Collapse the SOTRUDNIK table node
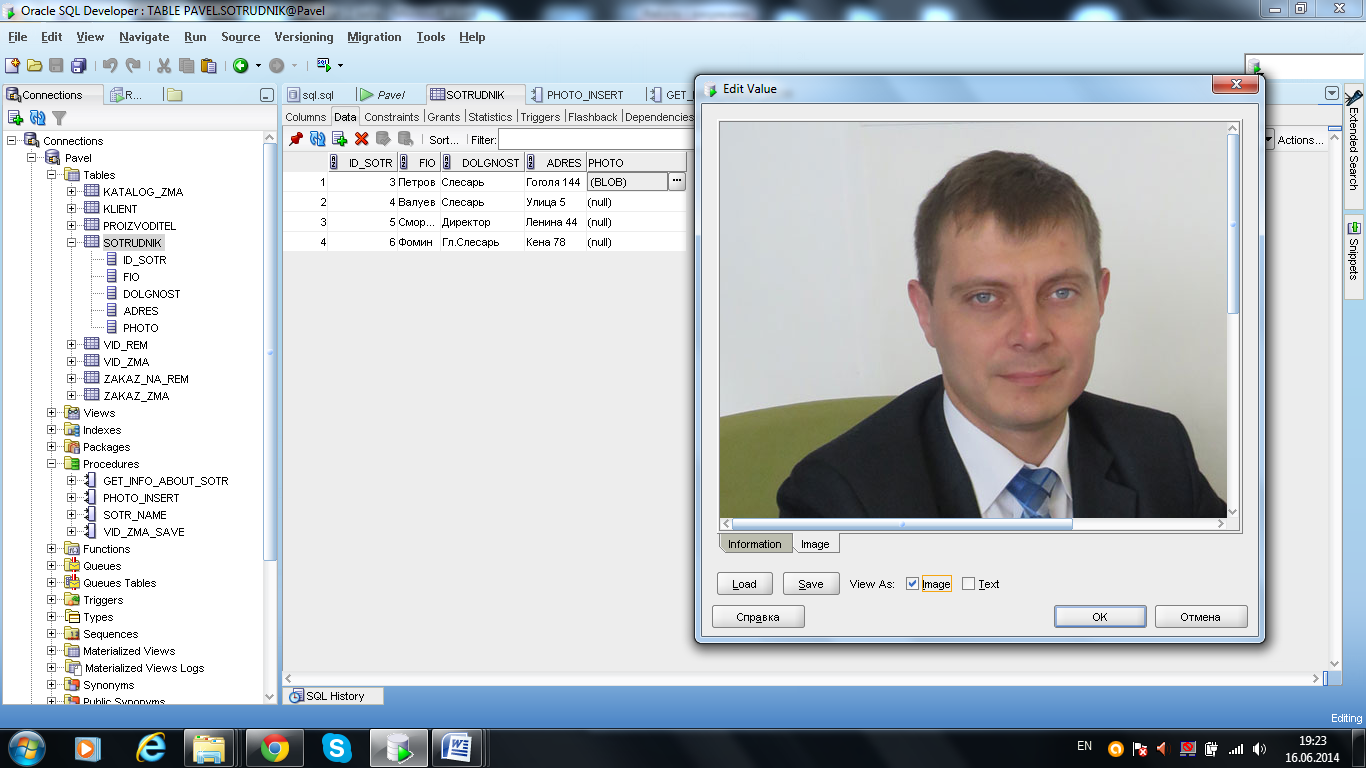This screenshot has width=1366, height=768. [x=71, y=243]
